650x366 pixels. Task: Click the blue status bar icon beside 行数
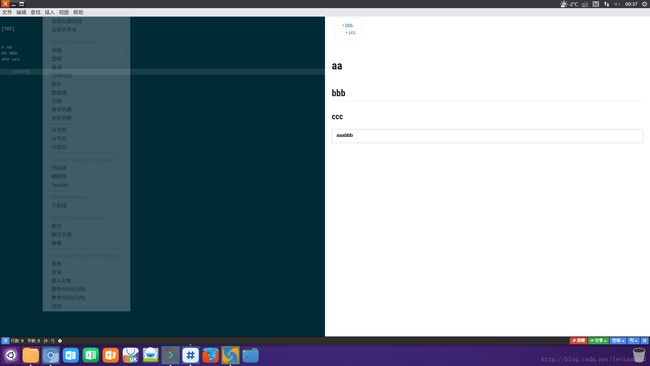click(x=5, y=341)
